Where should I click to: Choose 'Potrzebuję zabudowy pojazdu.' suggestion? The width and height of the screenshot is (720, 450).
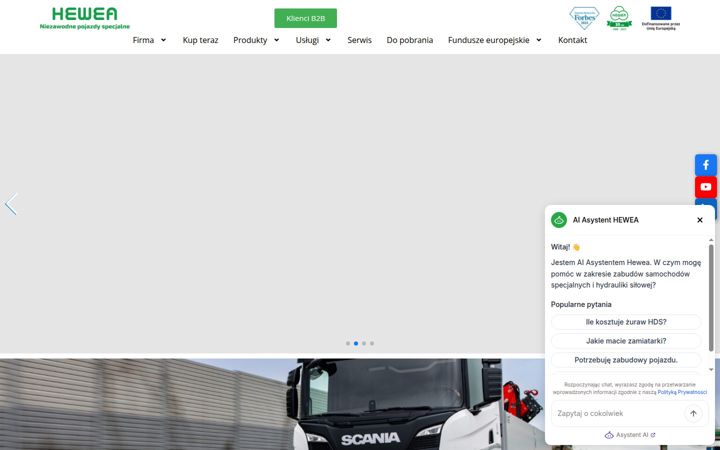pyautogui.click(x=626, y=360)
